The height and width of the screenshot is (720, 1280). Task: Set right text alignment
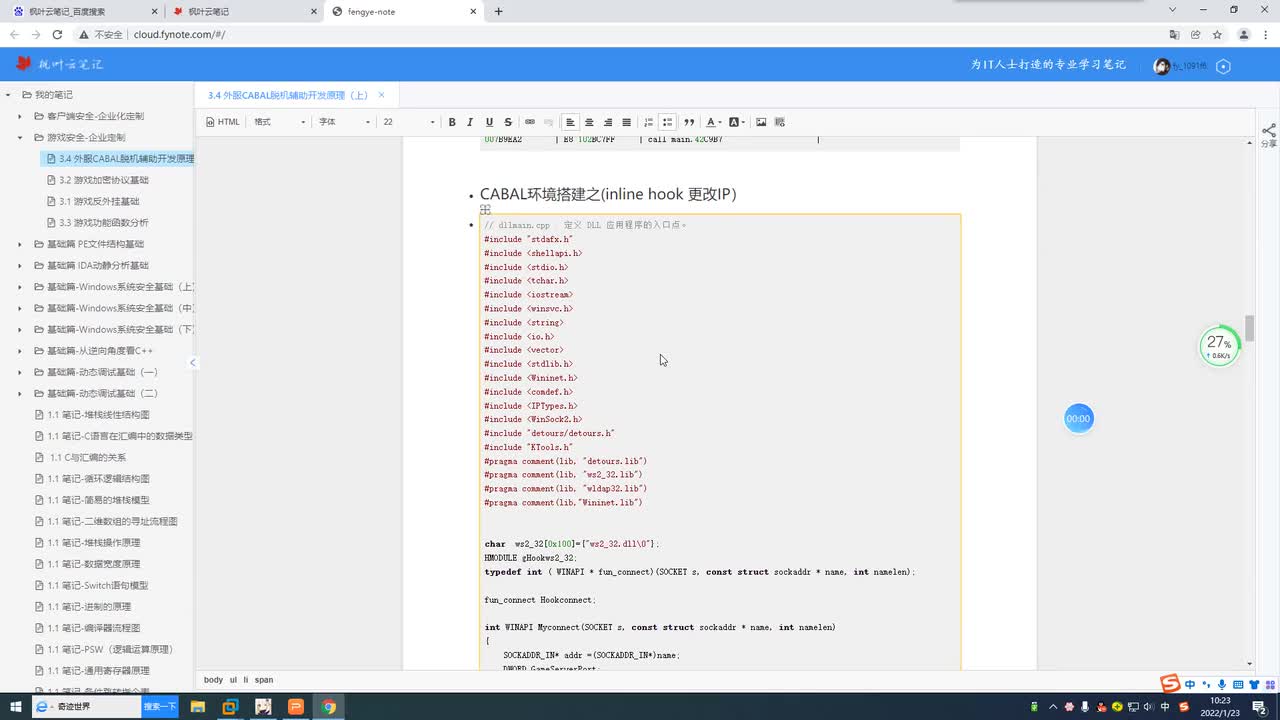[607, 122]
